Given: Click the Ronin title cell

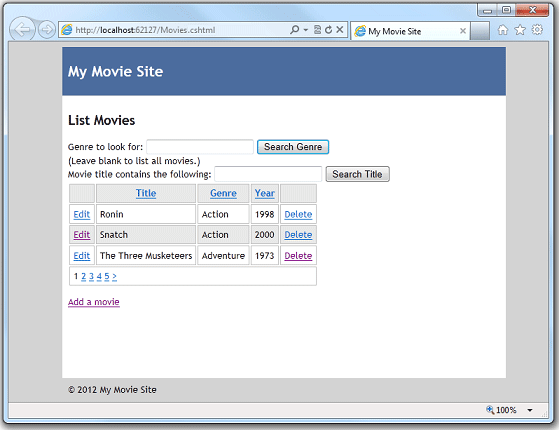Looking at the screenshot, I should coord(146,214).
